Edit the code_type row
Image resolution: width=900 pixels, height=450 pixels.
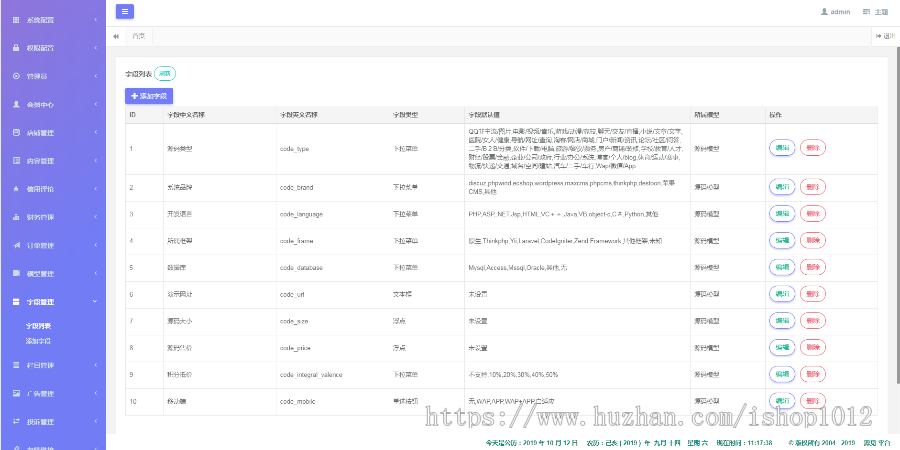[x=782, y=148]
